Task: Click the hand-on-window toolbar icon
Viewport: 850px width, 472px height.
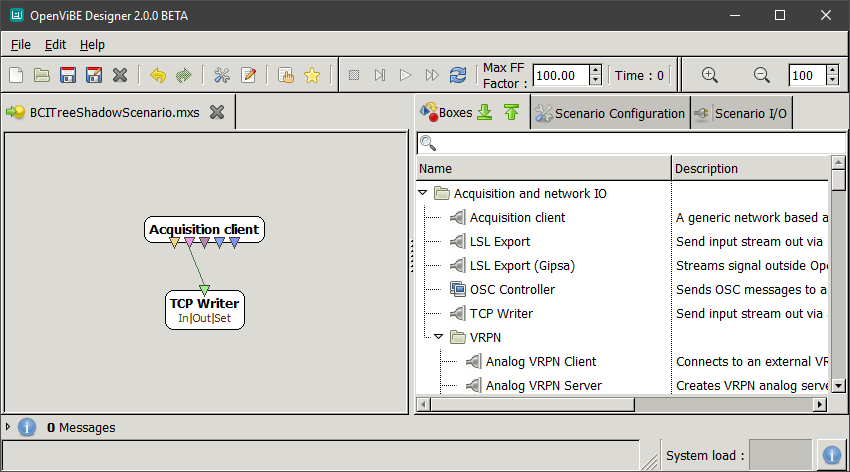Action: pos(286,75)
